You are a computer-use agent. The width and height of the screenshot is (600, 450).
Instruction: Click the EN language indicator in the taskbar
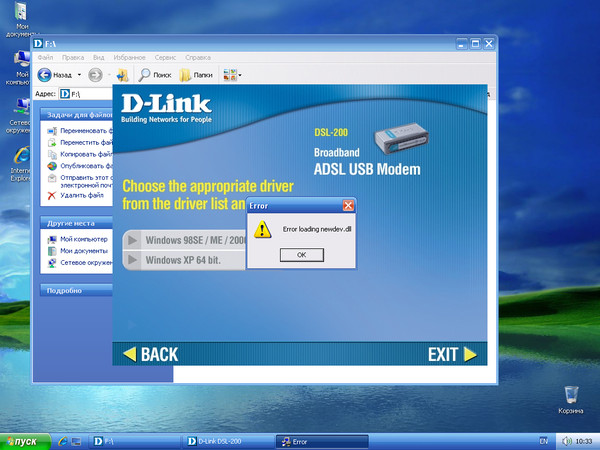click(x=543, y=441)
